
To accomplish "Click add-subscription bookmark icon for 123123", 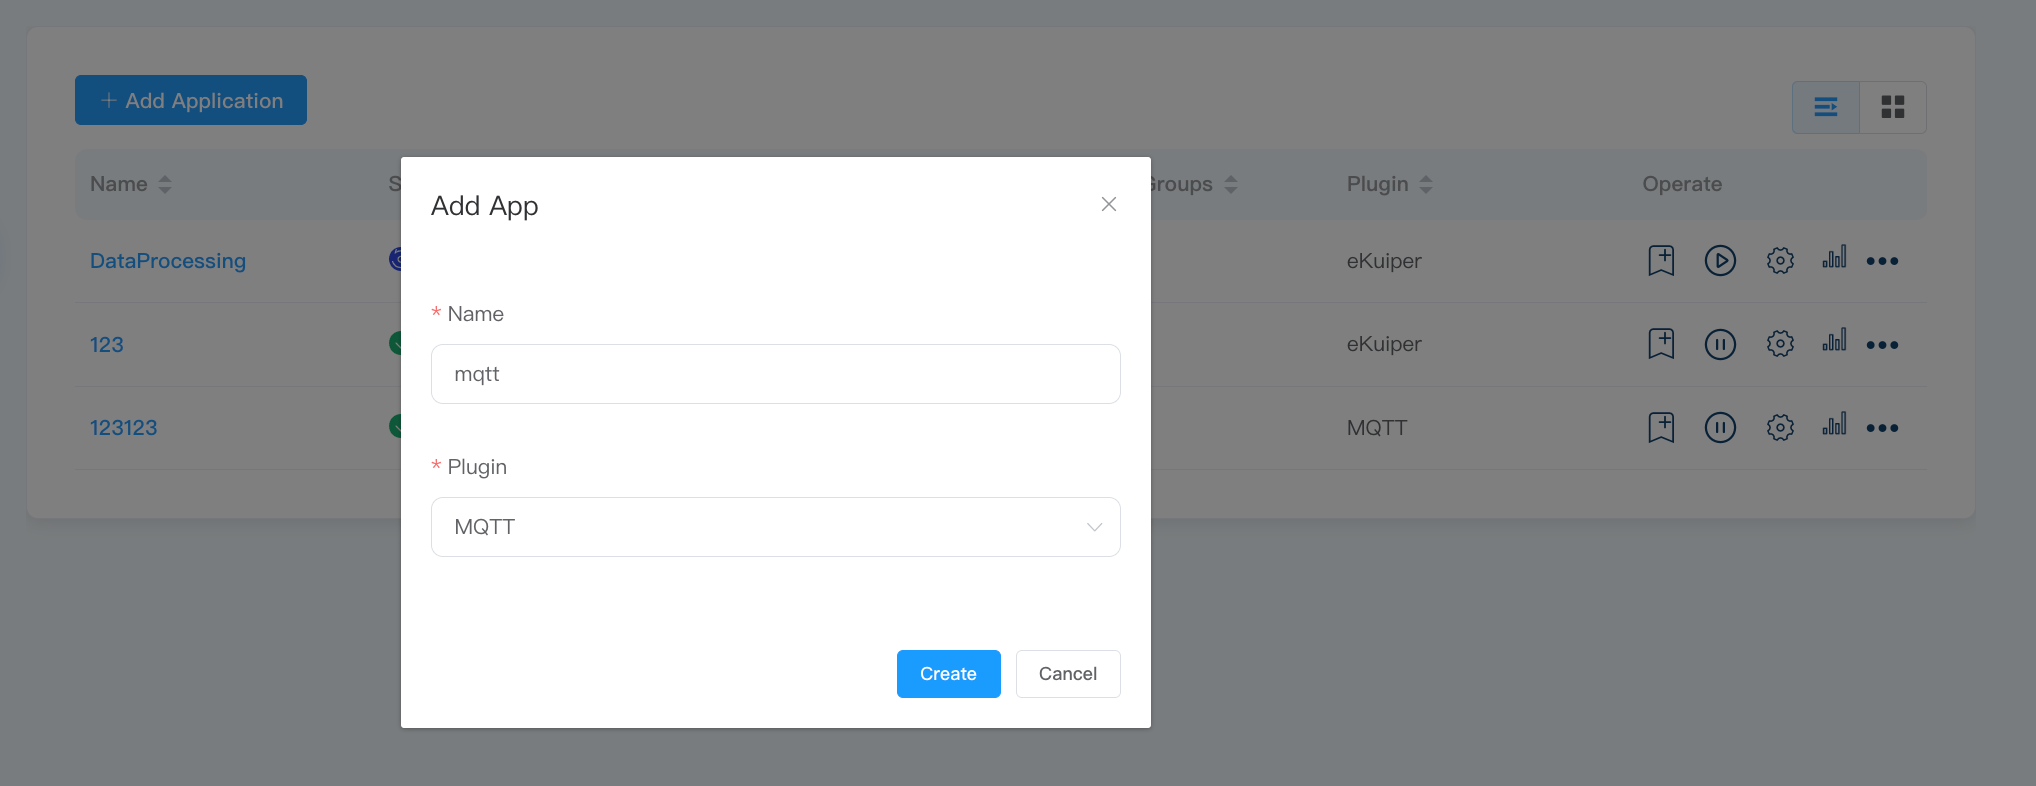I will tap(1661, 428).
